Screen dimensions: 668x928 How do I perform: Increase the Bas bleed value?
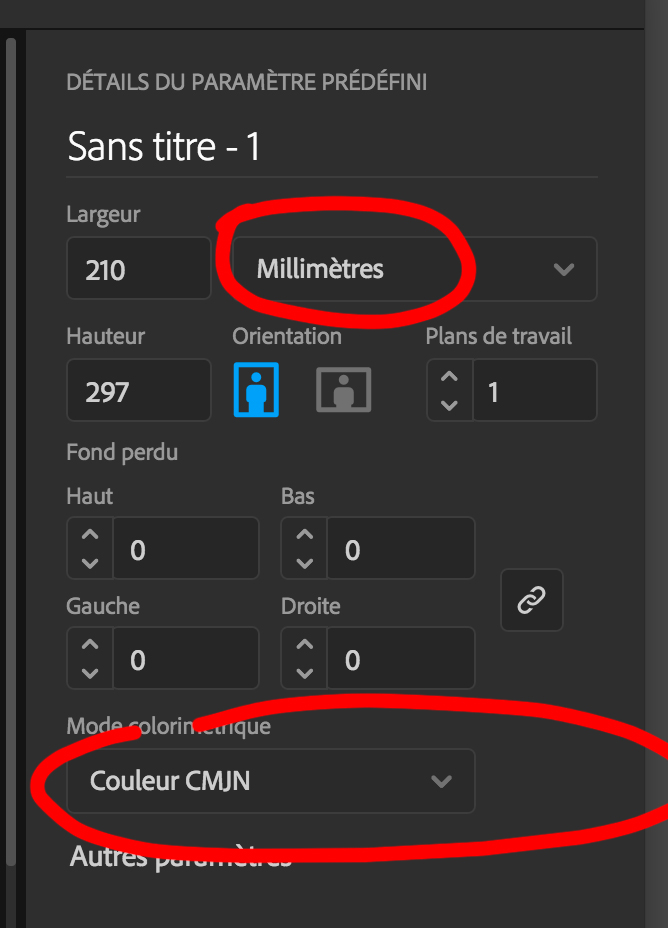[304, 536]
